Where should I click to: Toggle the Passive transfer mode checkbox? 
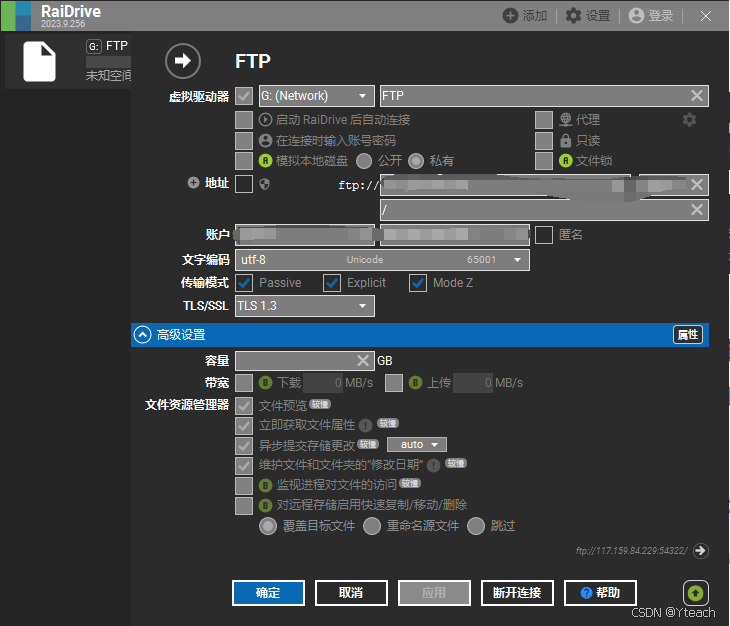pyautogui.click(x=244, y=283)
